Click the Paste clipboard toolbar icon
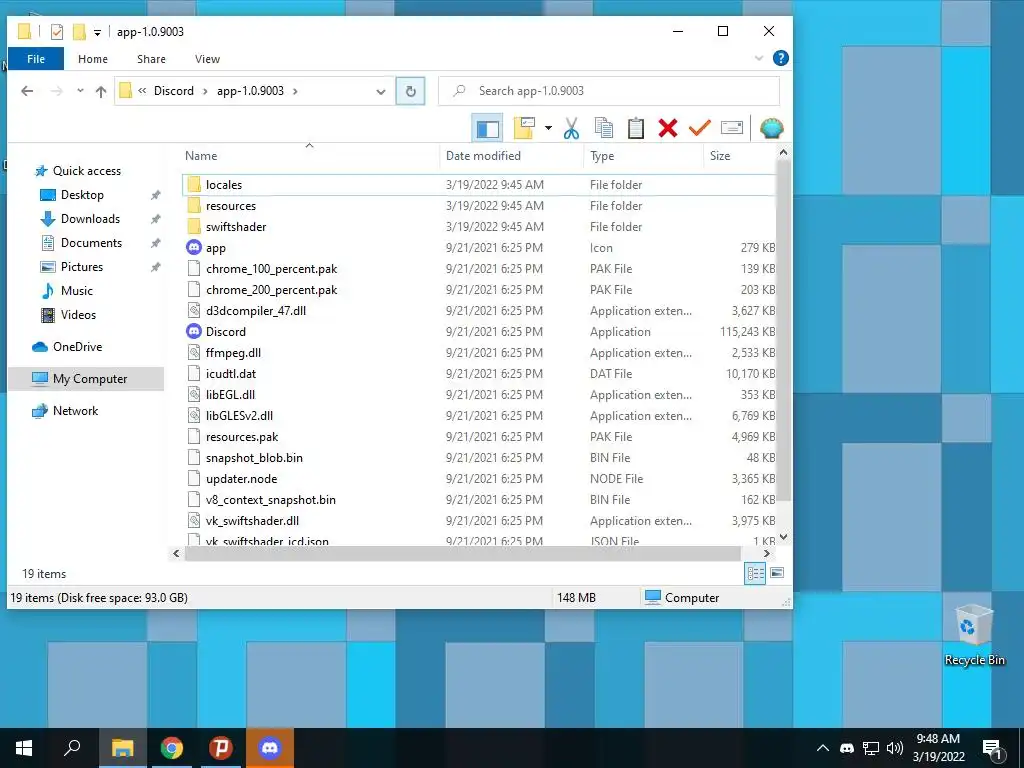Screen dimensions: 1024x768 point(636,128)
